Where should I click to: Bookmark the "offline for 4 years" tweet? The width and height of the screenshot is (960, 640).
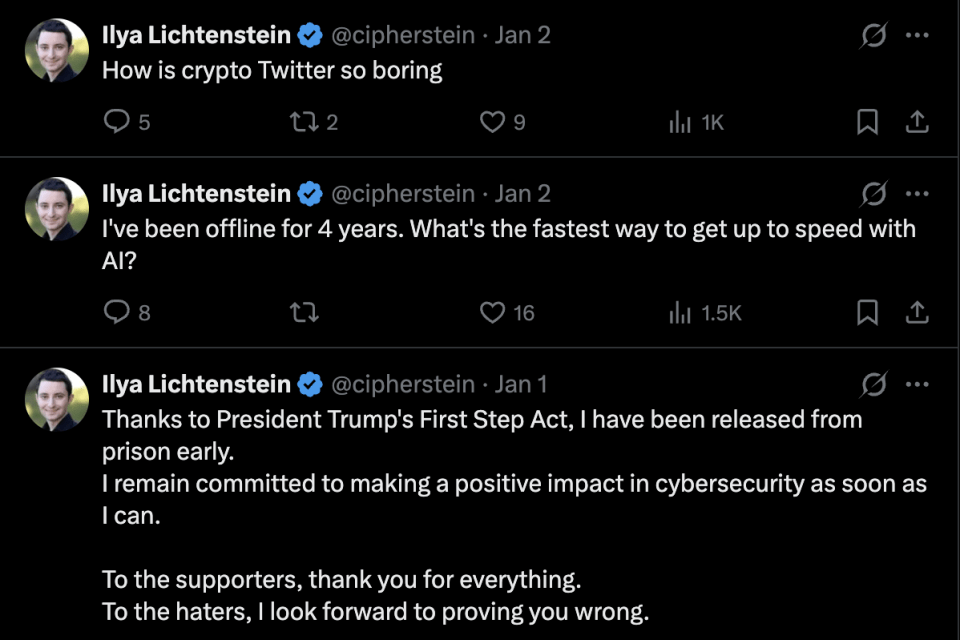point(868,313)
